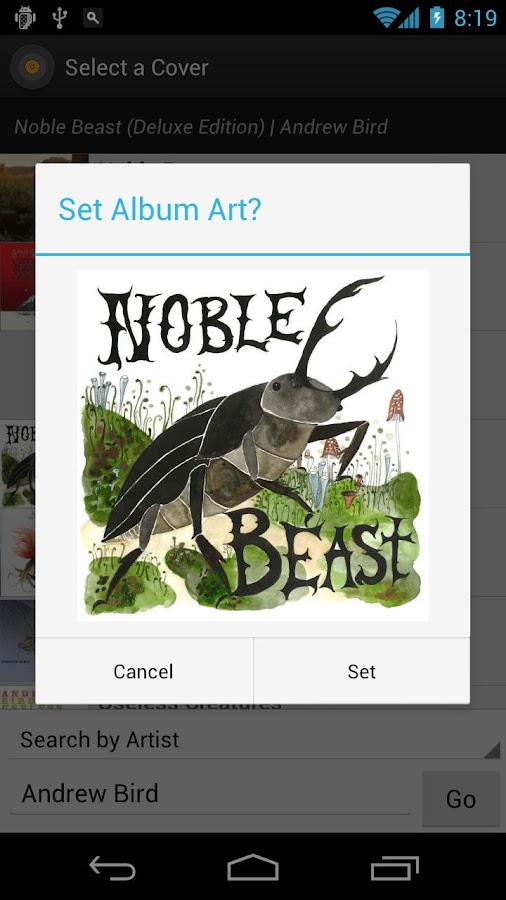Tap the Go search button
The width and height of the screenshot is (506, 900).
(x=461, y=798)
